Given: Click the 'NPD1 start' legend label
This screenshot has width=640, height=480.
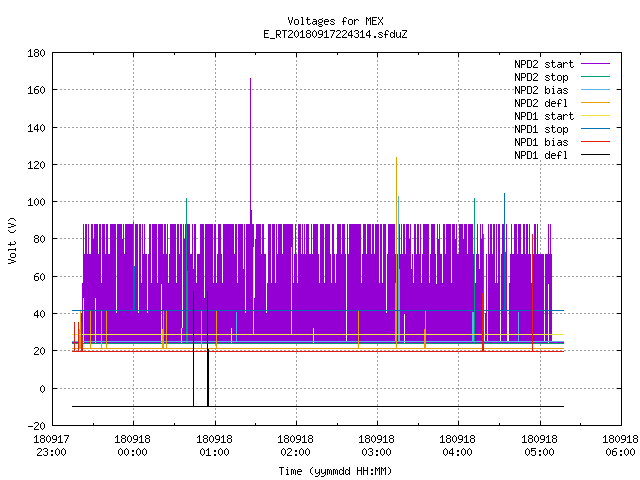Looking at the screenshot, I should [x=544, y=116].
